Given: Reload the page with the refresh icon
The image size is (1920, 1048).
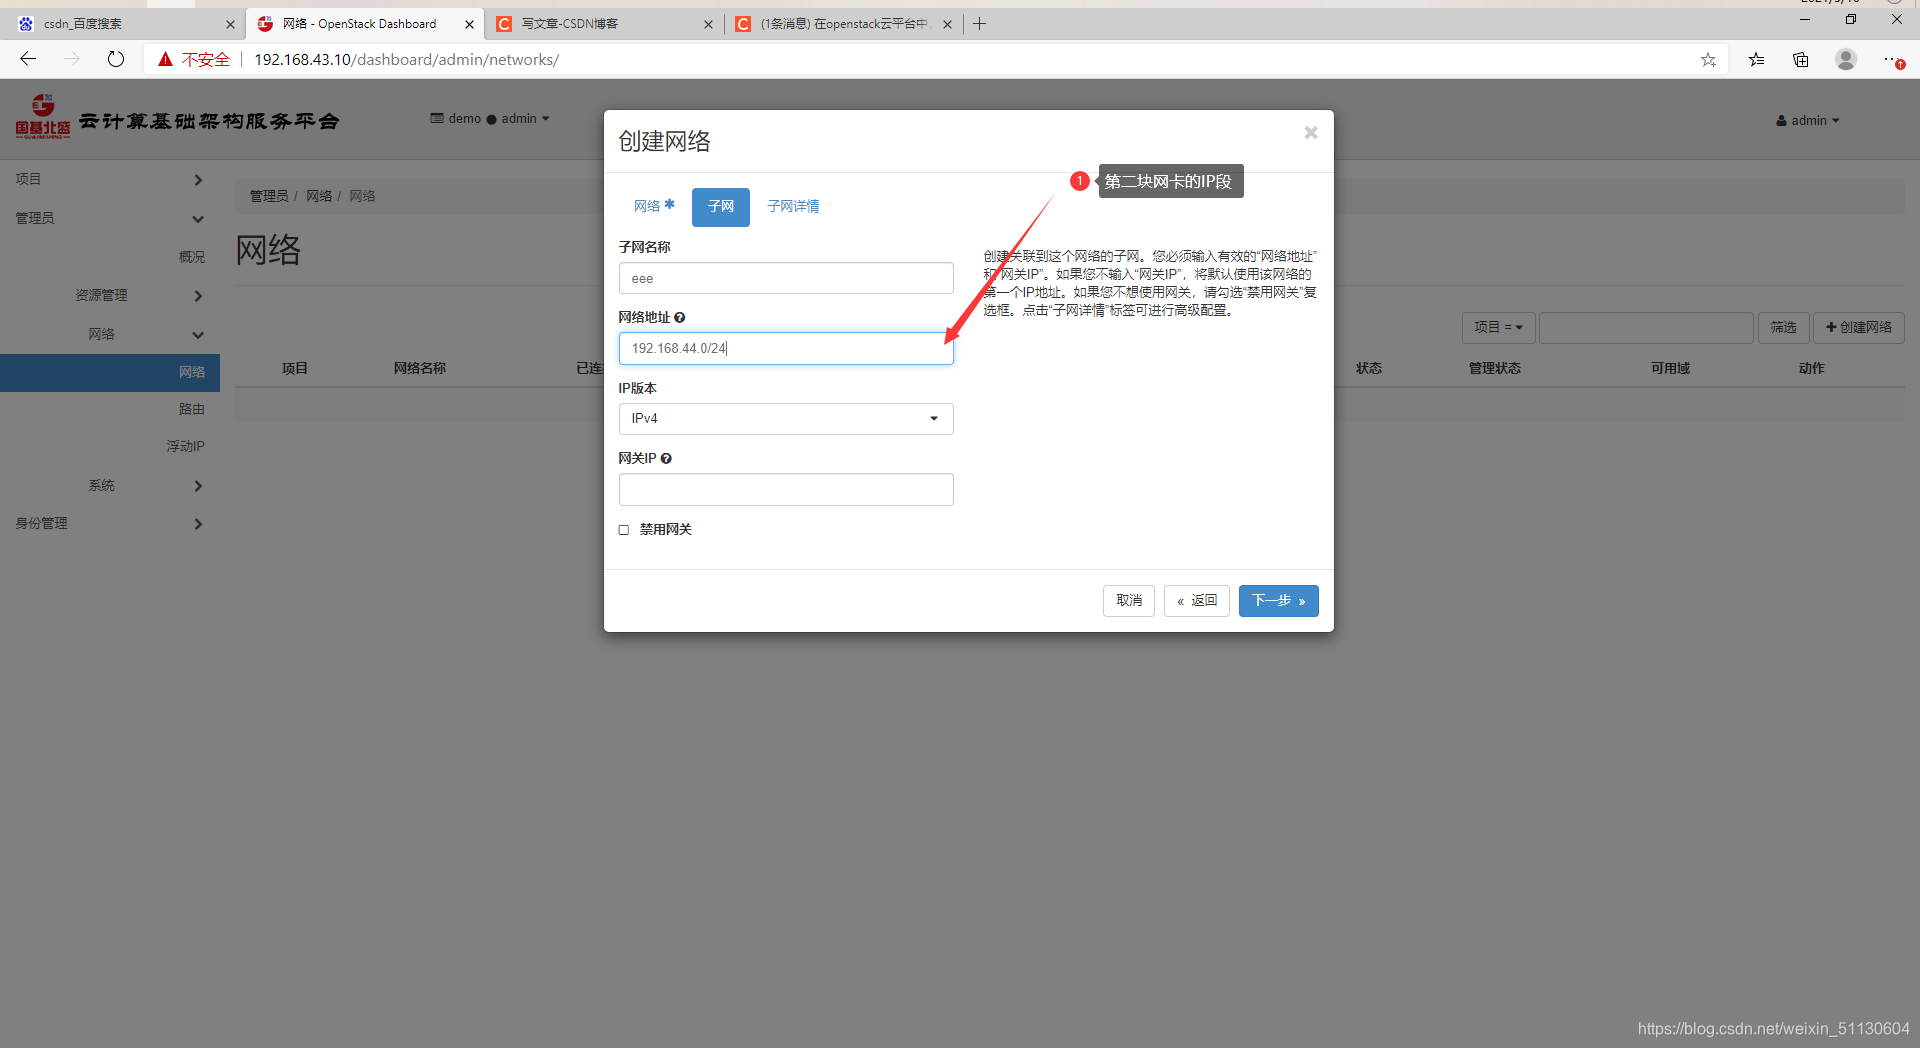Looking at the screenshot, I should [116, 59].
